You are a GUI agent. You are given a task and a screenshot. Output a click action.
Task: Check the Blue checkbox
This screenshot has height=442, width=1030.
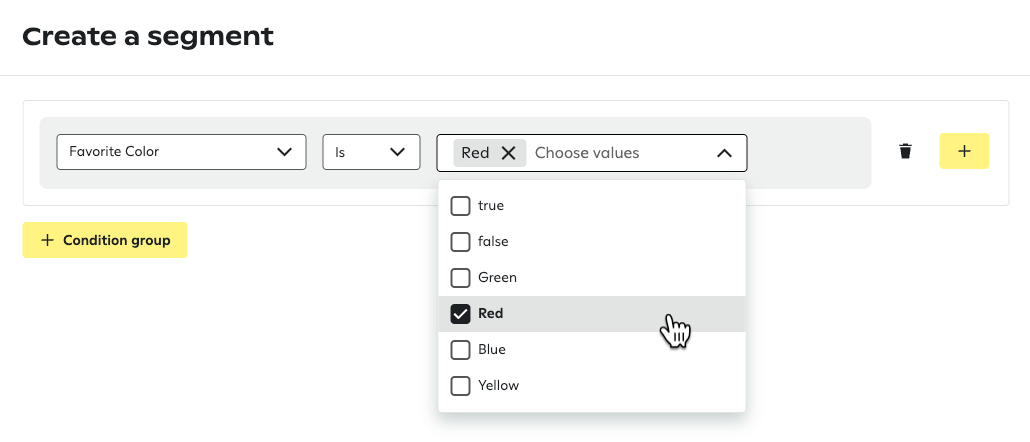460,350
